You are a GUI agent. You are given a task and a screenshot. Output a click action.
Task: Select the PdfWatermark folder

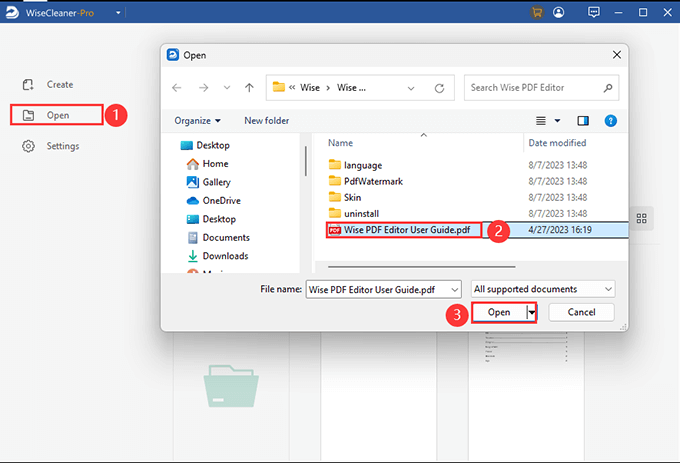(x=366, y=181)
